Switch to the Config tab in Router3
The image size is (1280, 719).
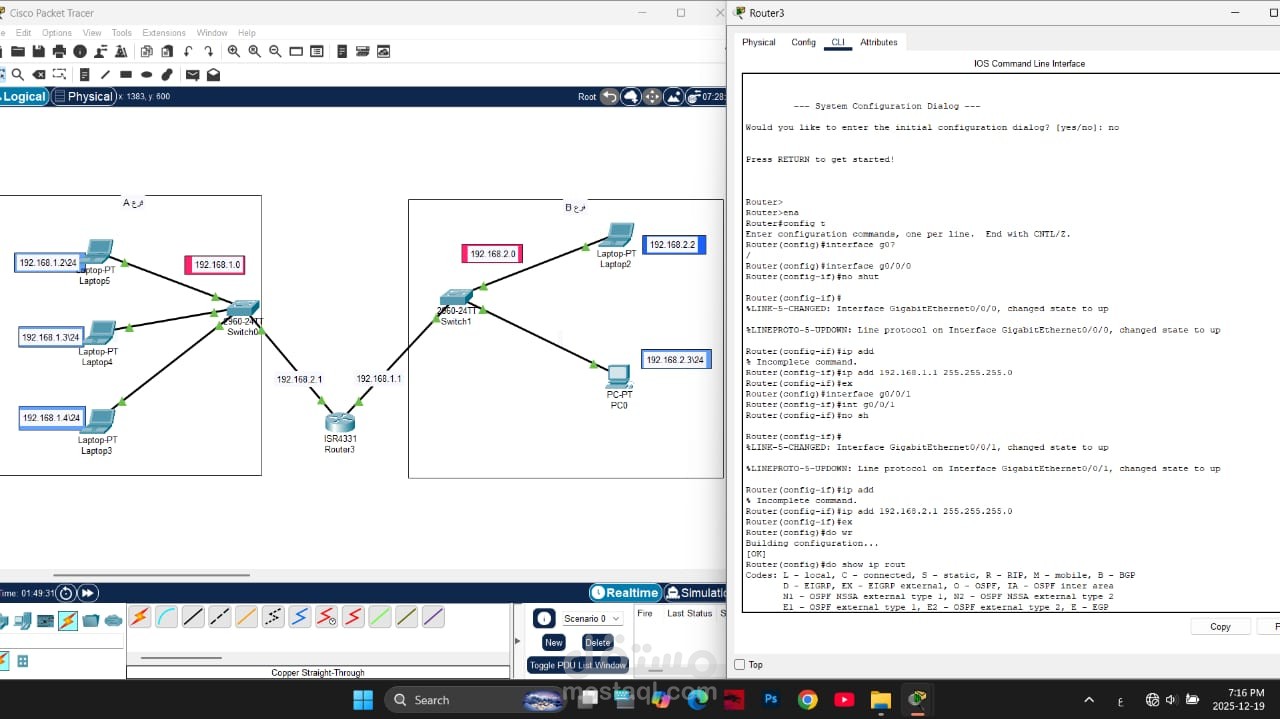click(x=804, y=42)
